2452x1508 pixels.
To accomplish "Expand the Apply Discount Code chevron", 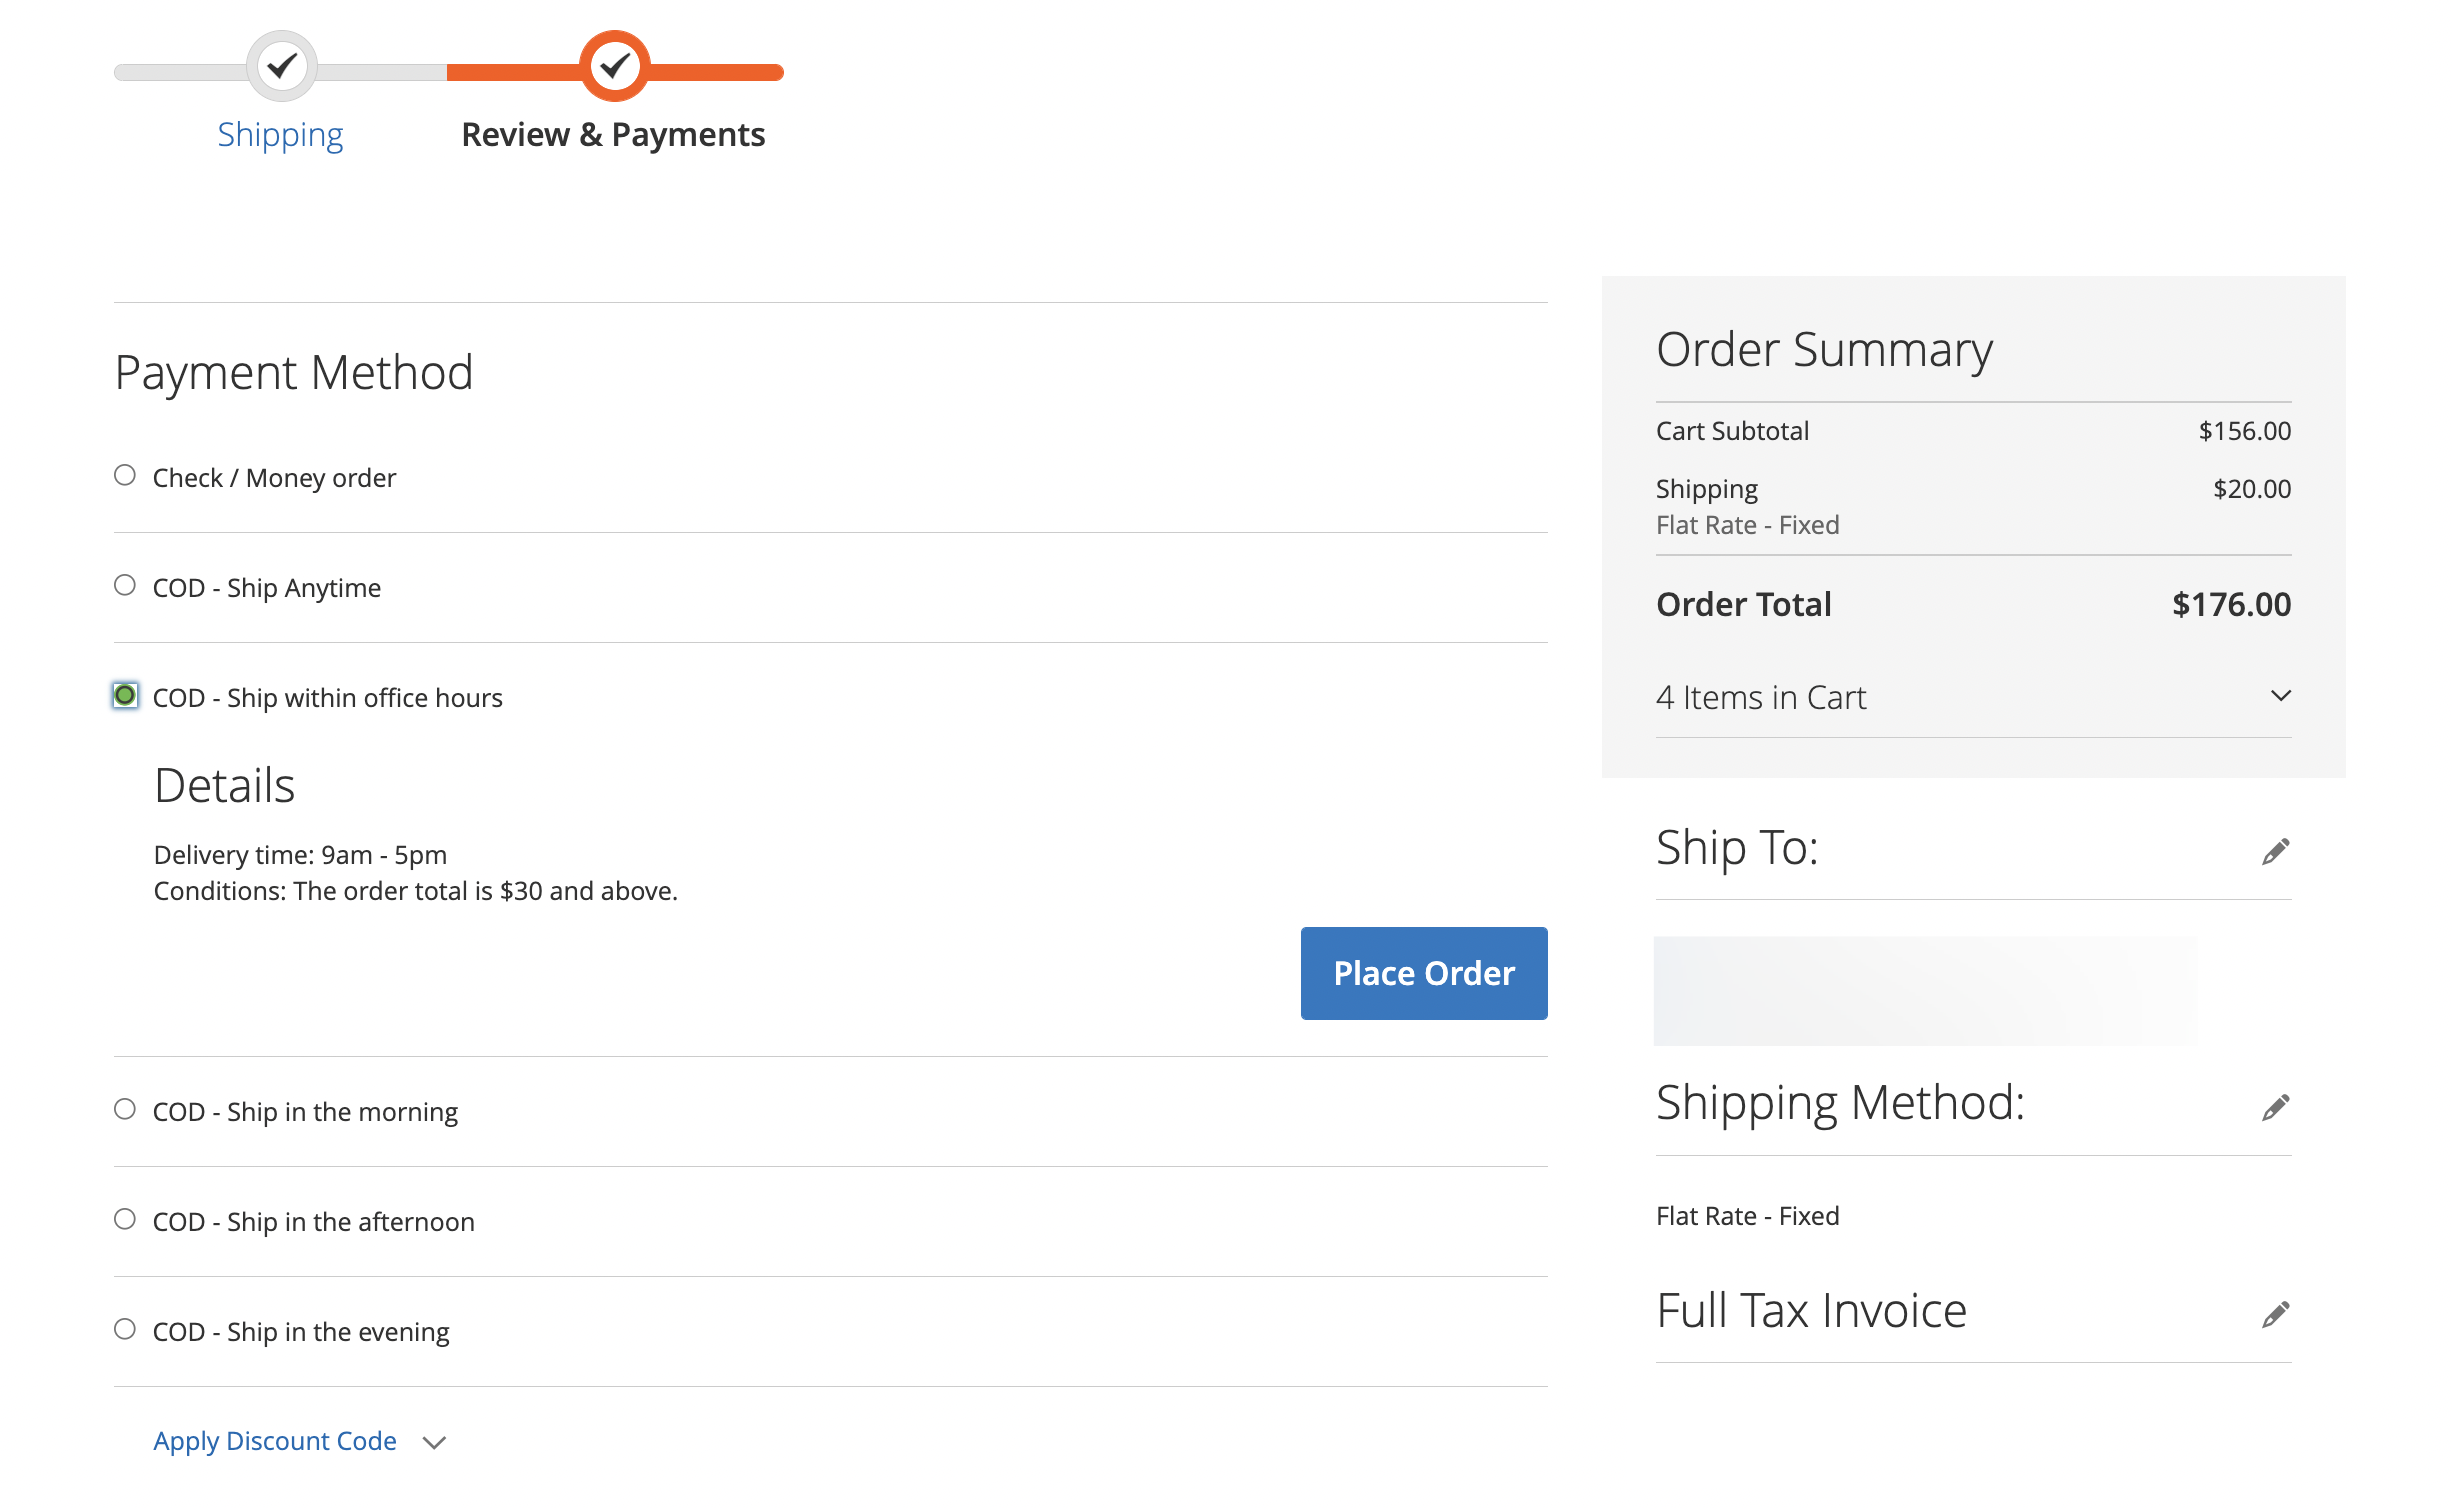I will click(433, 1443).
